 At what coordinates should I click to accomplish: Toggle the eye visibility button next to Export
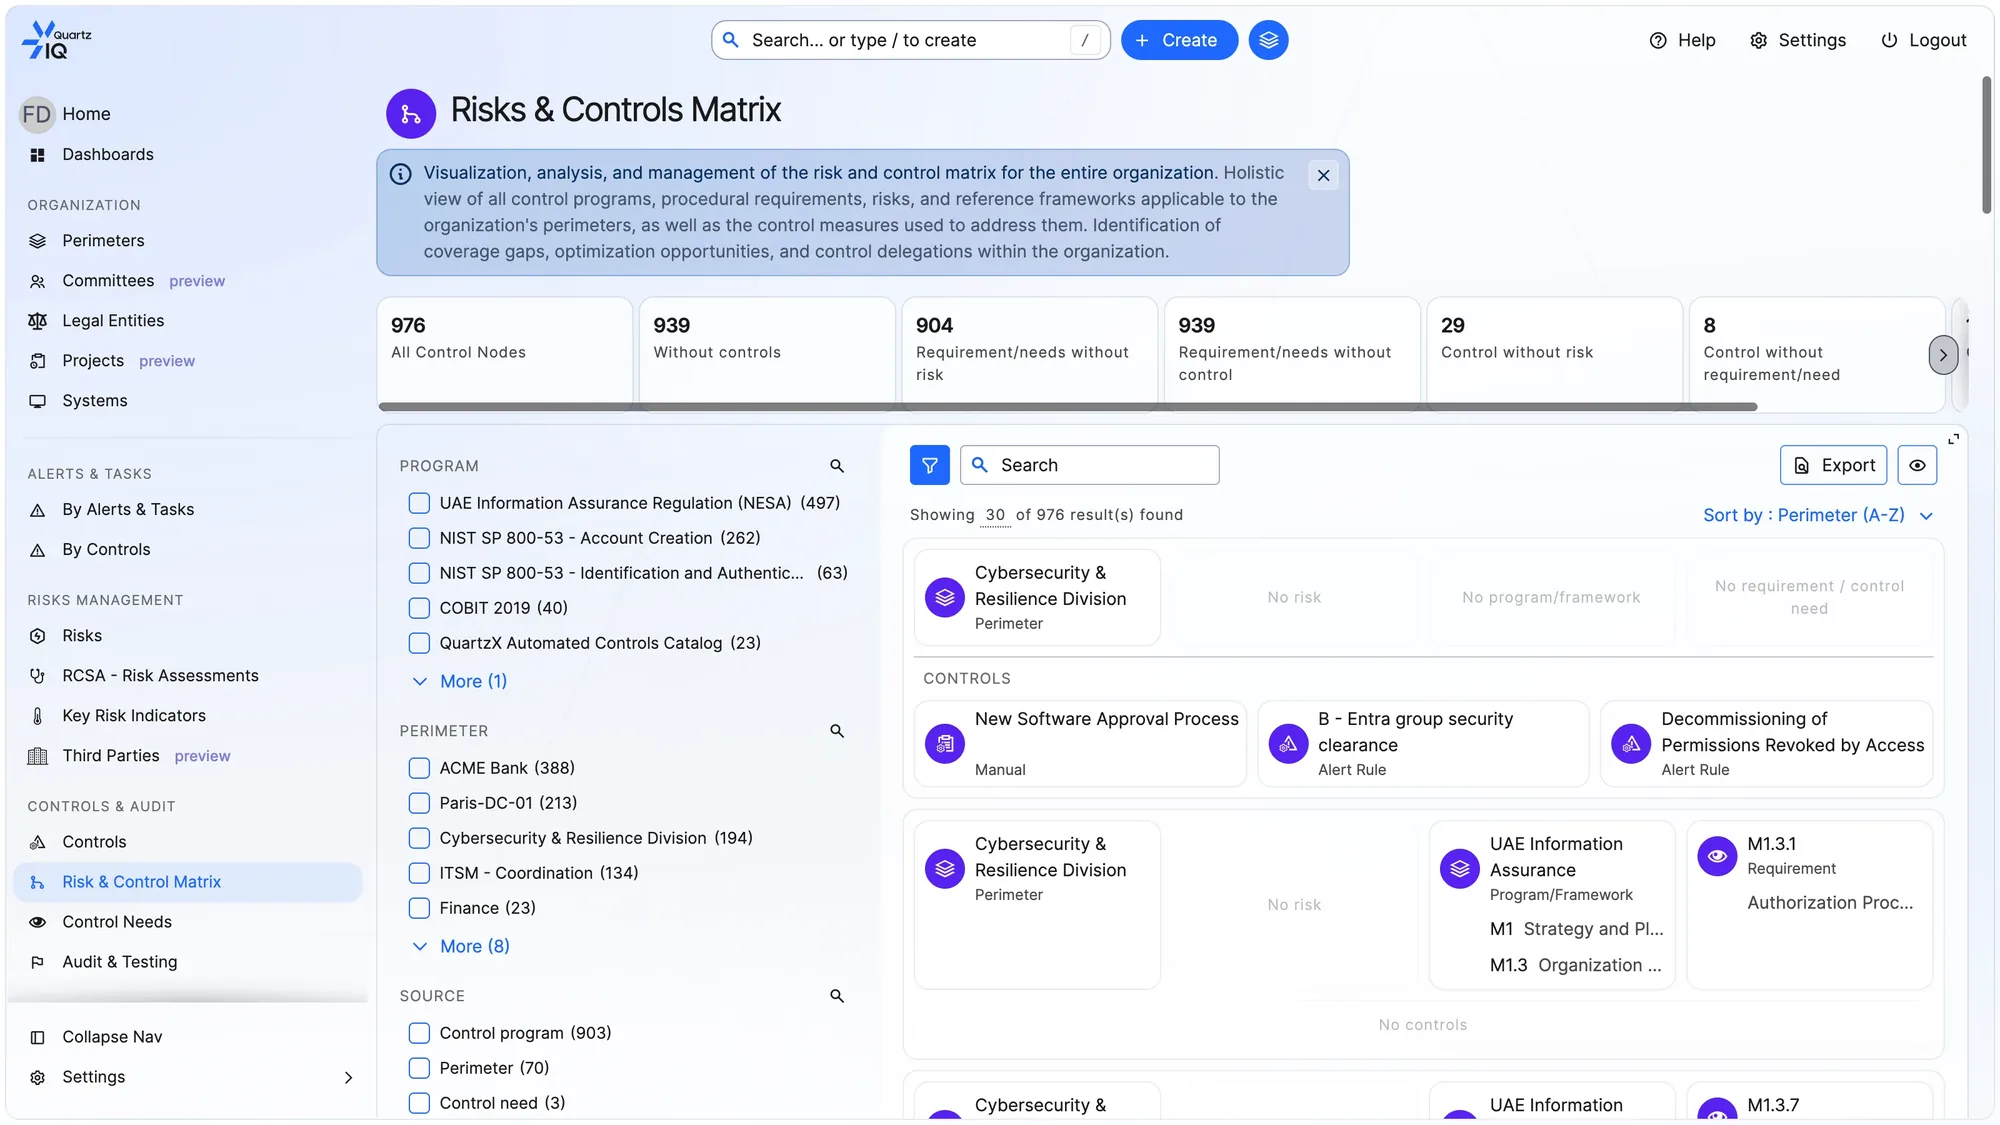click(1917, 465)
